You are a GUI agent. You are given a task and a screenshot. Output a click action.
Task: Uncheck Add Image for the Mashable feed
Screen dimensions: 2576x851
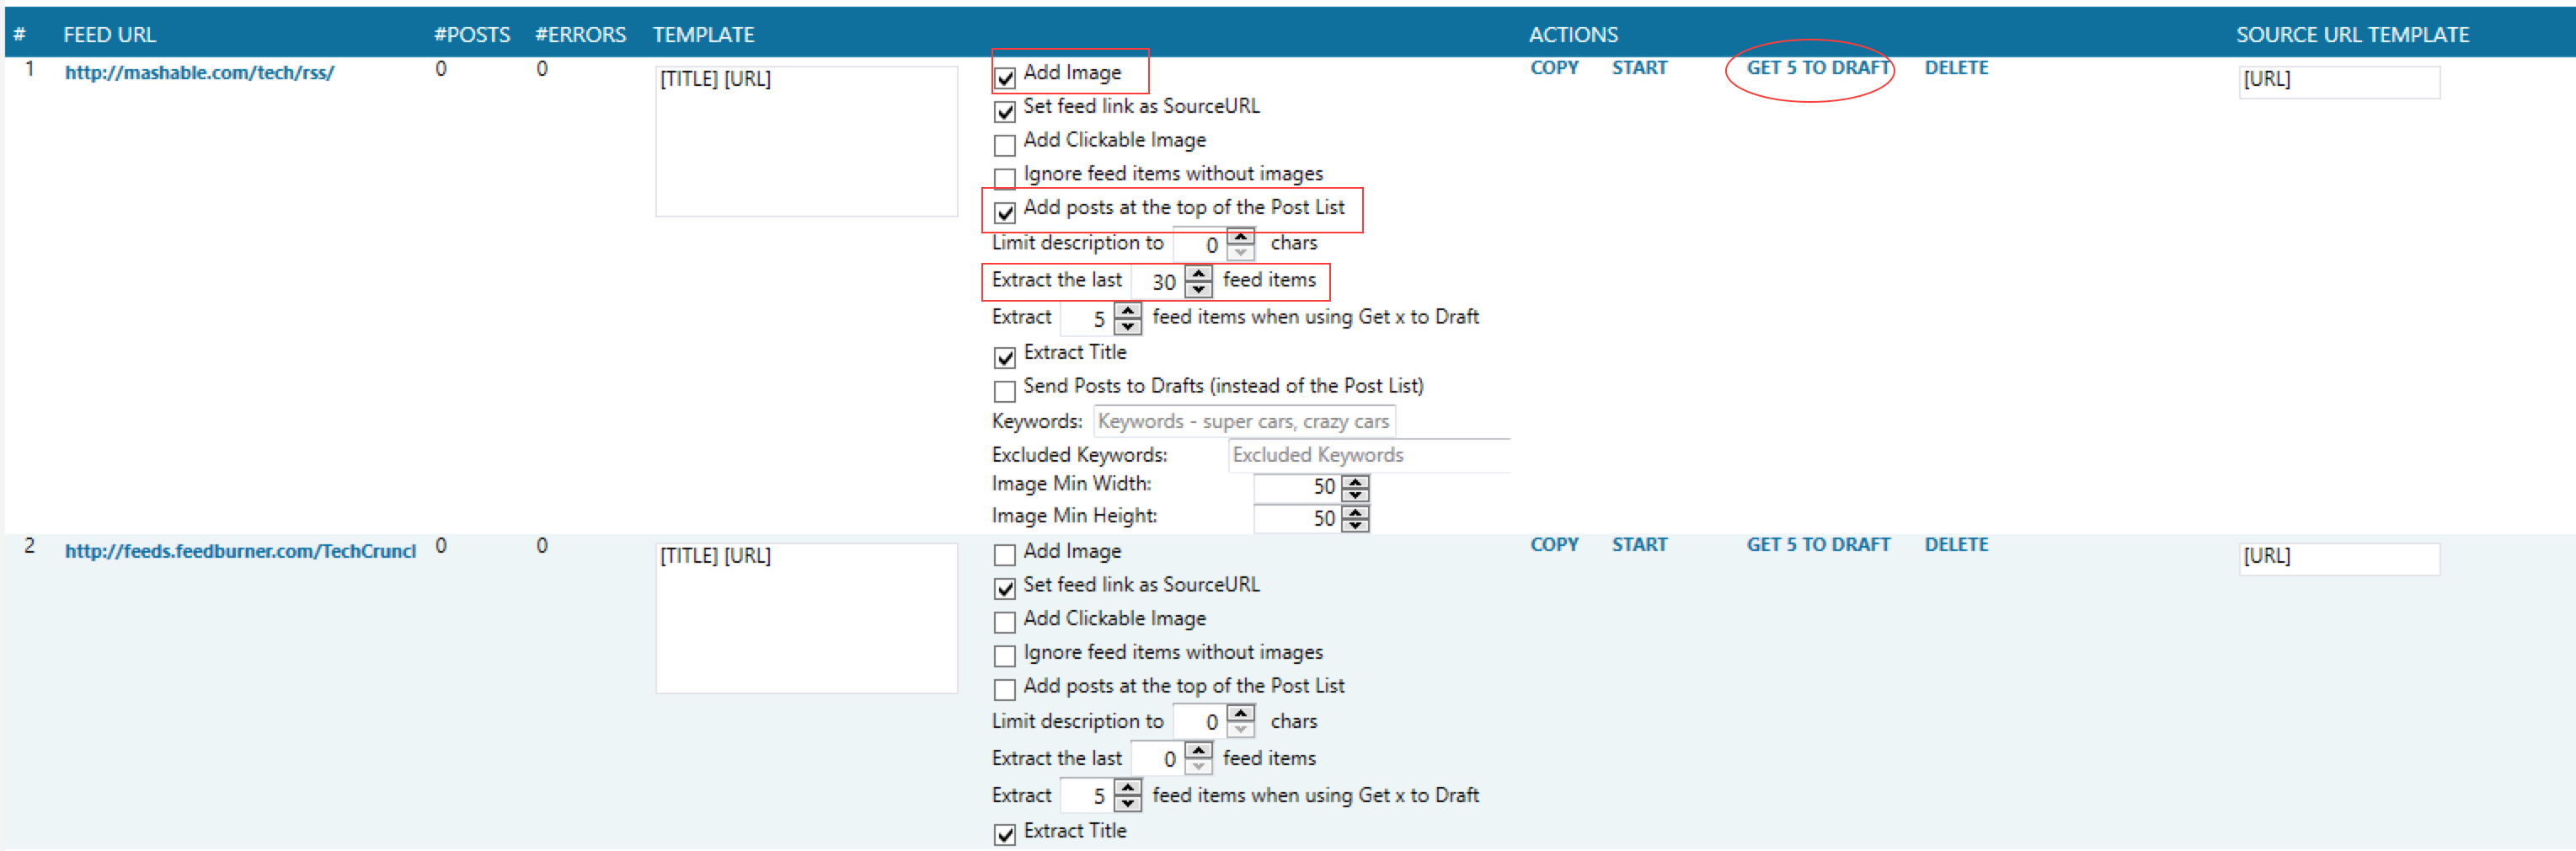point(1005,77)
